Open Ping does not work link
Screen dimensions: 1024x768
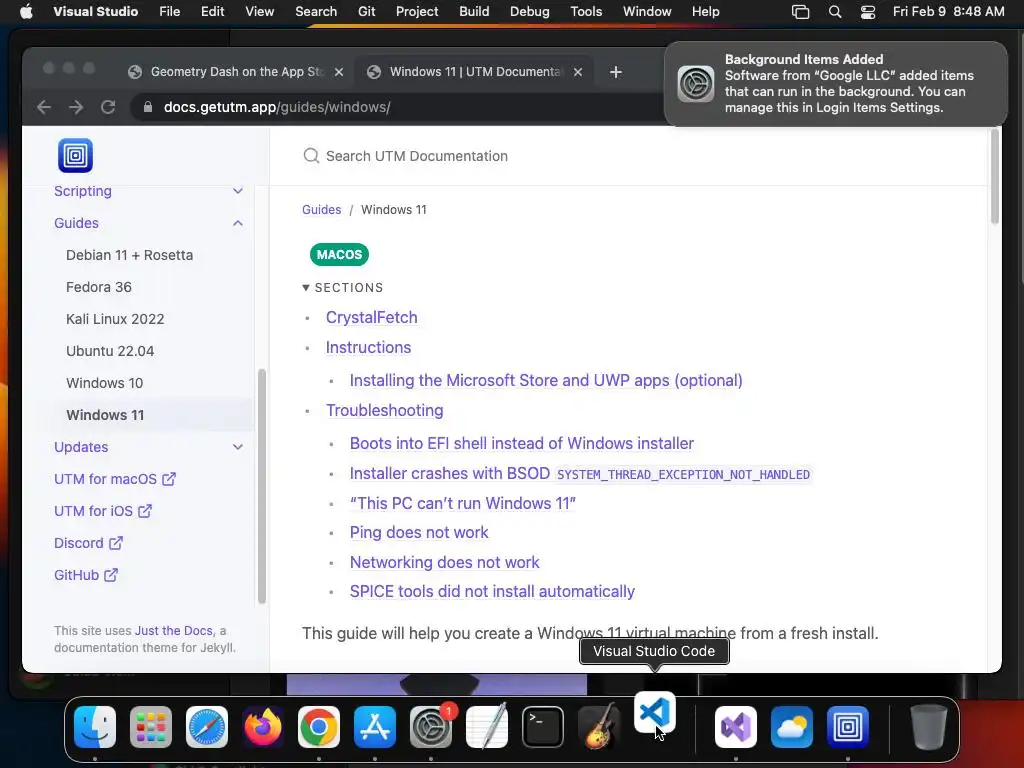click(x=419, y=532)
